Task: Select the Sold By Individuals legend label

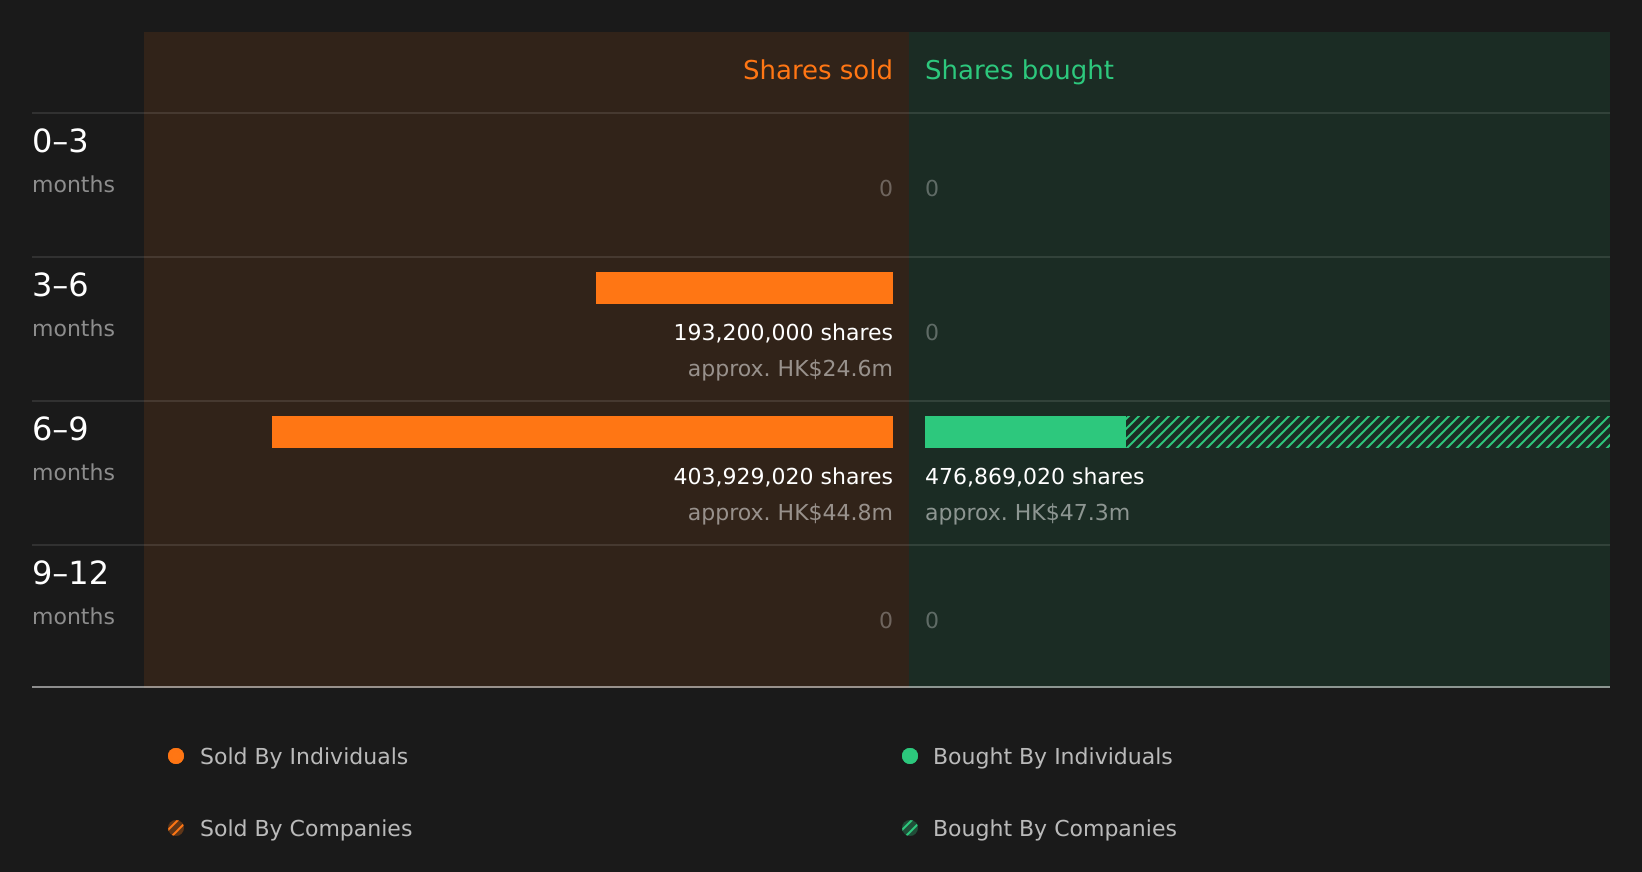Action: tap(304, 756)
